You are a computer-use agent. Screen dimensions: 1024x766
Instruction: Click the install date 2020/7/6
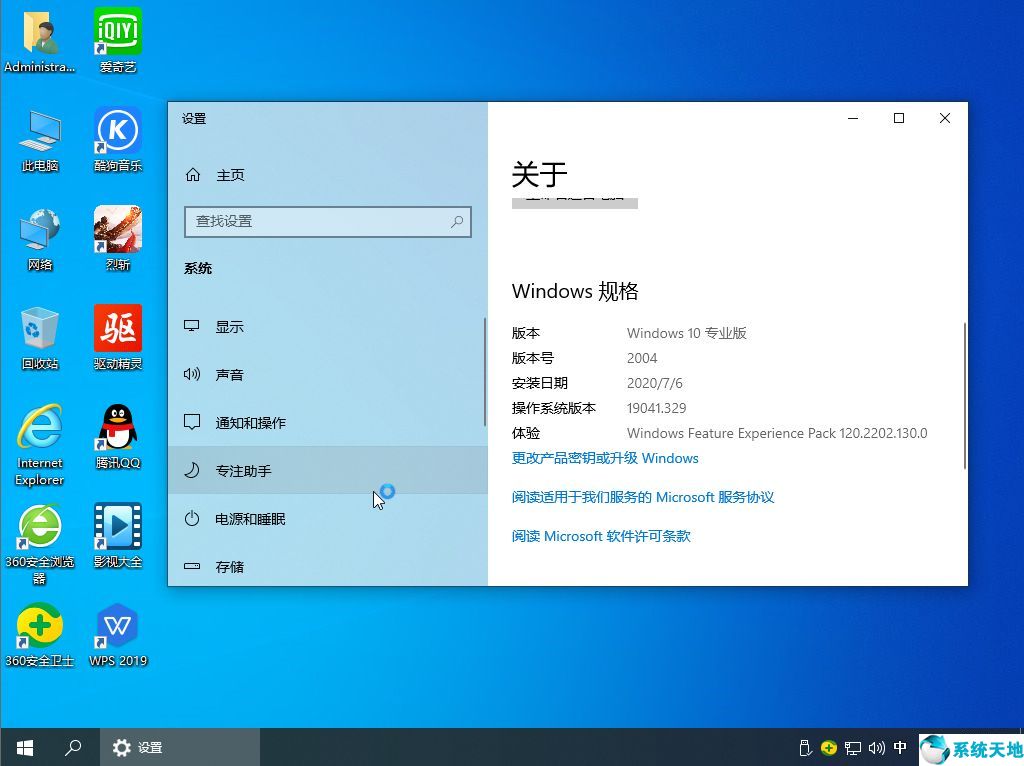point(654,383)
